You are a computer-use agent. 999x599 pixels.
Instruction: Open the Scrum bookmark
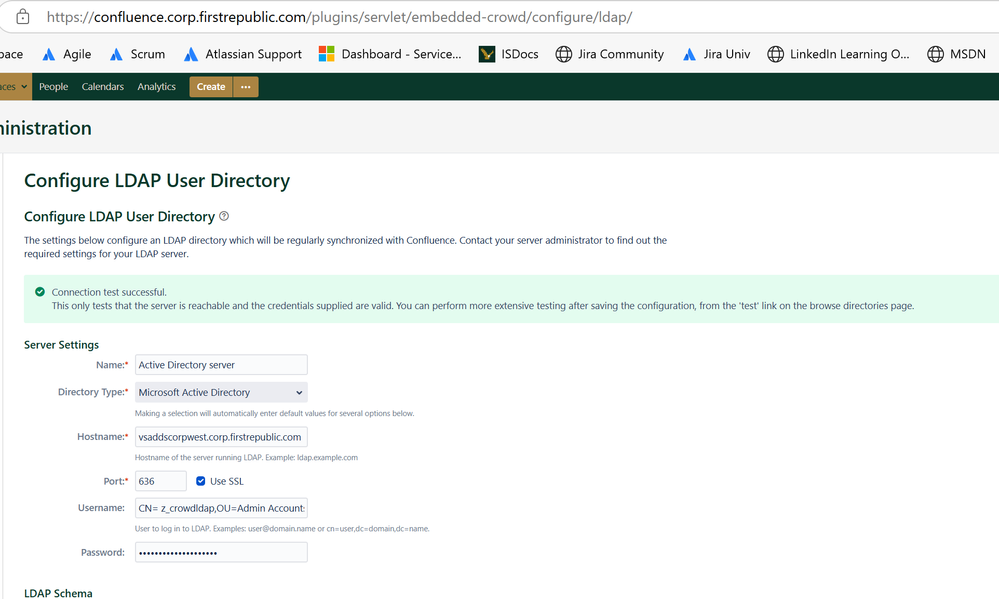(137, 54)
